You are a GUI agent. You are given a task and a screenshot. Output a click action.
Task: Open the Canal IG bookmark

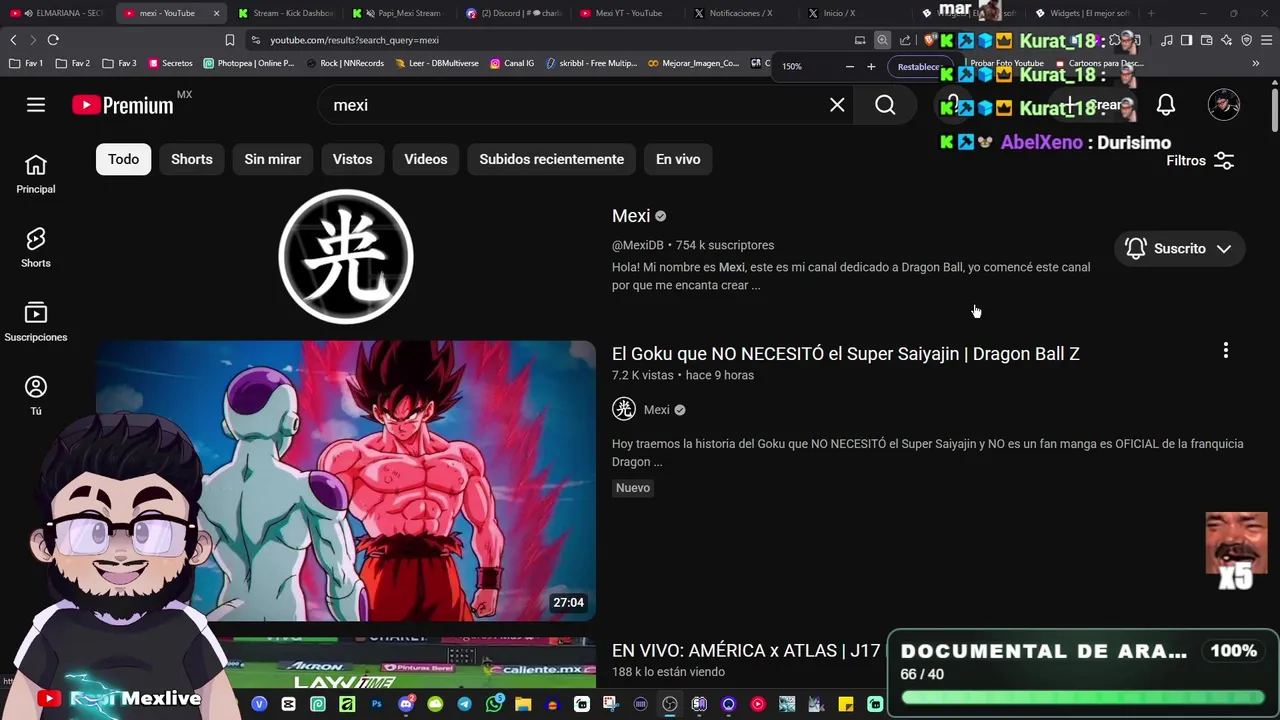(x=512, y=63)
